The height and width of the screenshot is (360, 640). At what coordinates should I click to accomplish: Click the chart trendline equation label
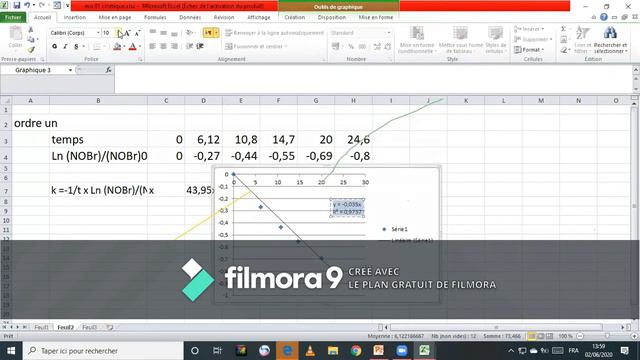click(347, 208)
